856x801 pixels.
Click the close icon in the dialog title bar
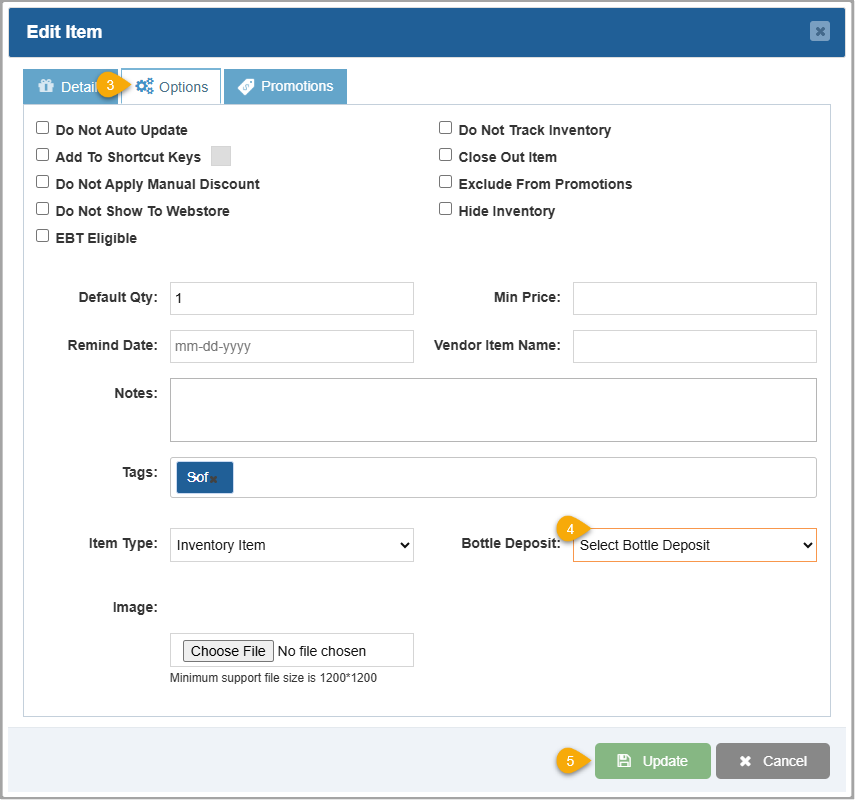coord(820,31)
